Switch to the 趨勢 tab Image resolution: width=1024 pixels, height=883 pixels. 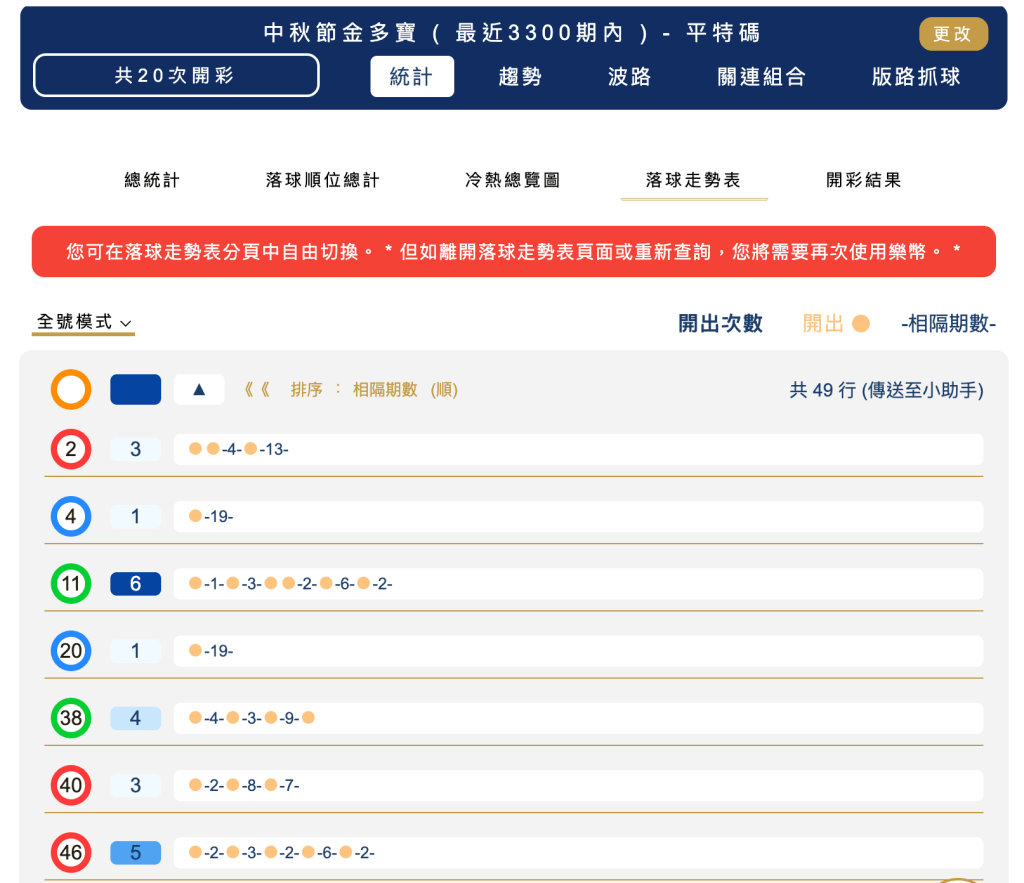(x=519, y=75)
